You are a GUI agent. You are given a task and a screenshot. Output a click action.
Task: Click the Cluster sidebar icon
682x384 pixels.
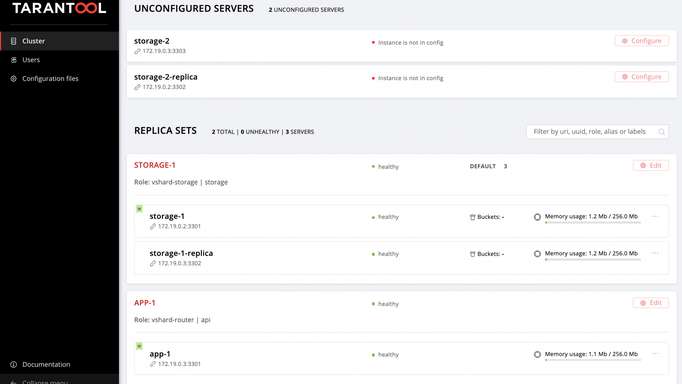pos(13,41)
